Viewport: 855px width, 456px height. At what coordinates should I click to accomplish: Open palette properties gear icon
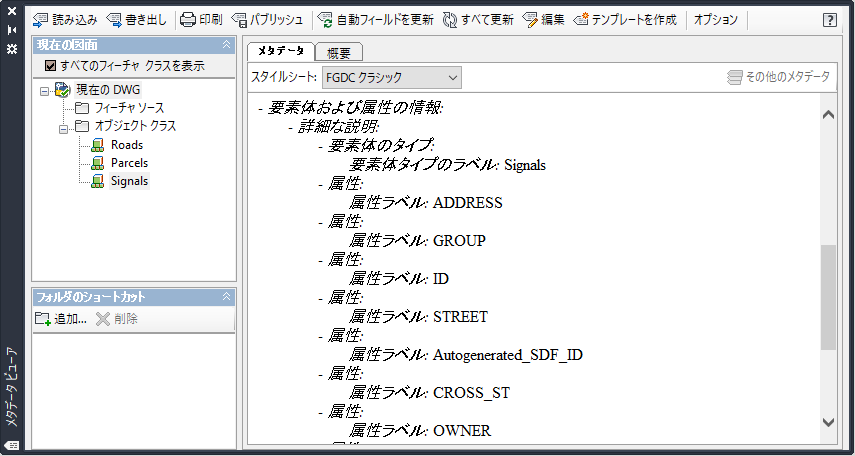click(12, 49)
